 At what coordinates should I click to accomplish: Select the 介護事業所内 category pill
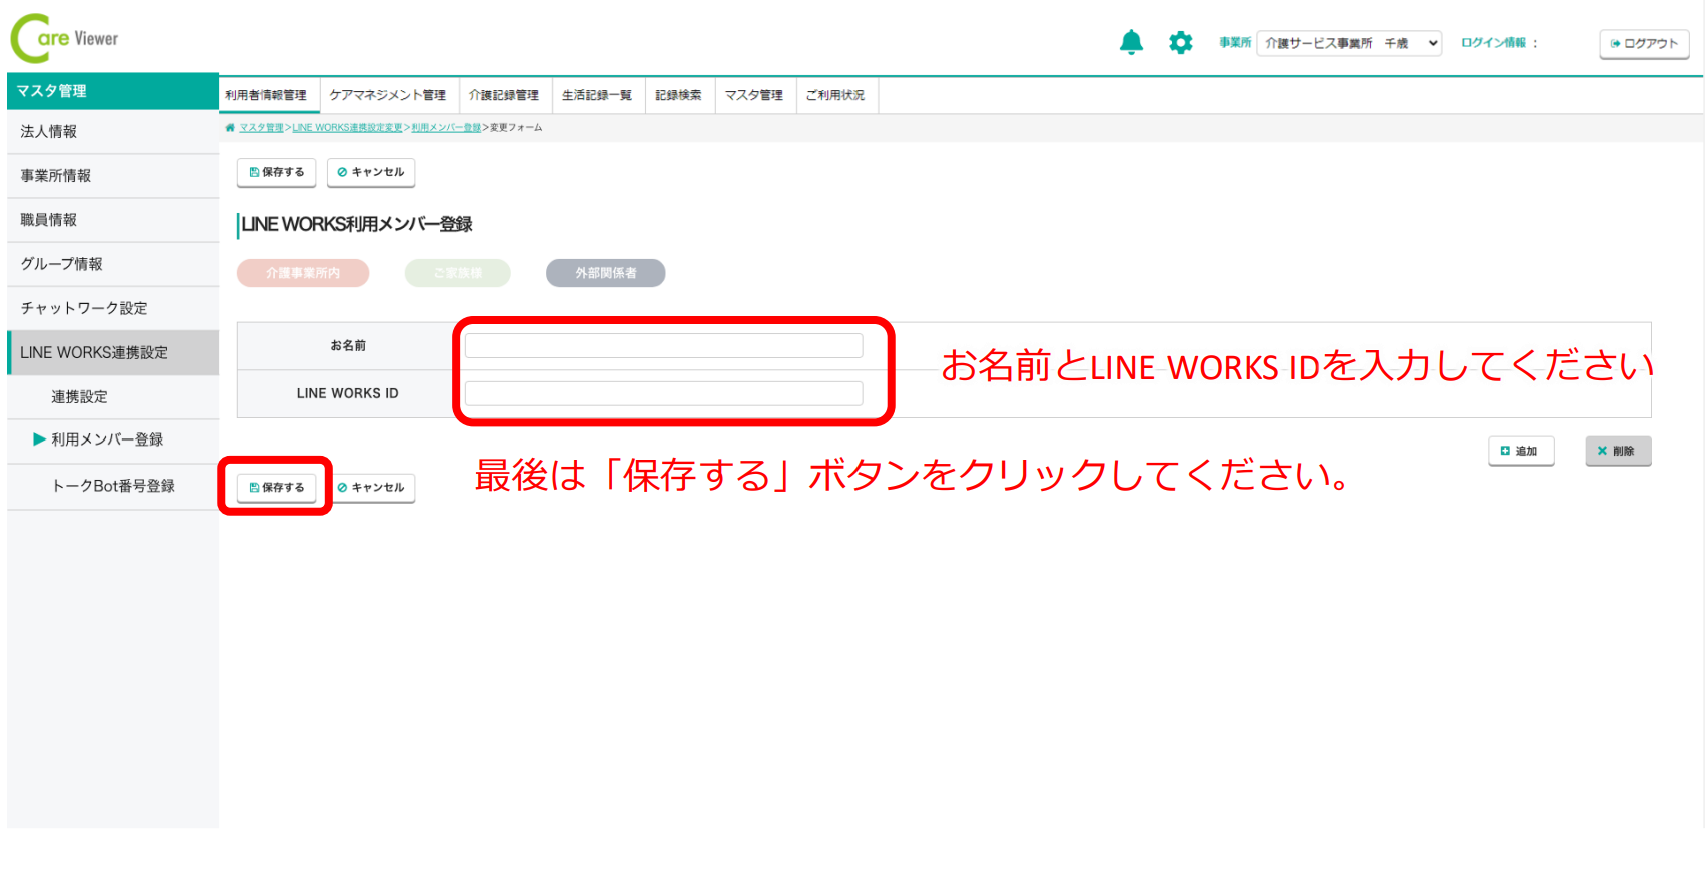tap(303, 273)
